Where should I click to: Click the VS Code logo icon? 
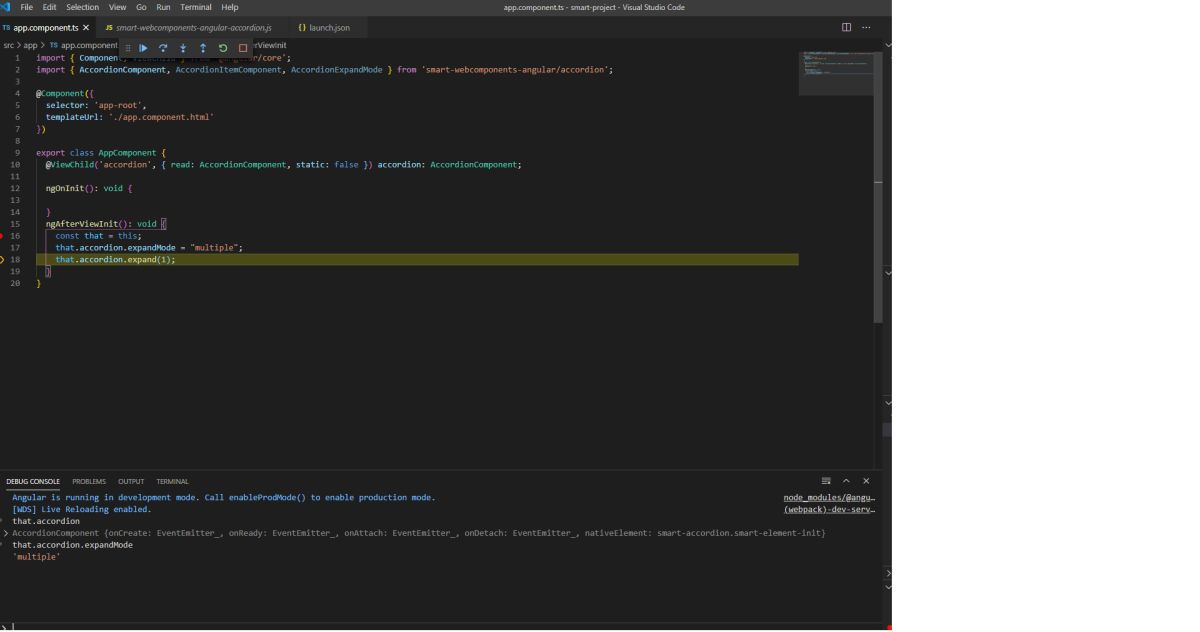pyautogui.click(x=7, y=7)
